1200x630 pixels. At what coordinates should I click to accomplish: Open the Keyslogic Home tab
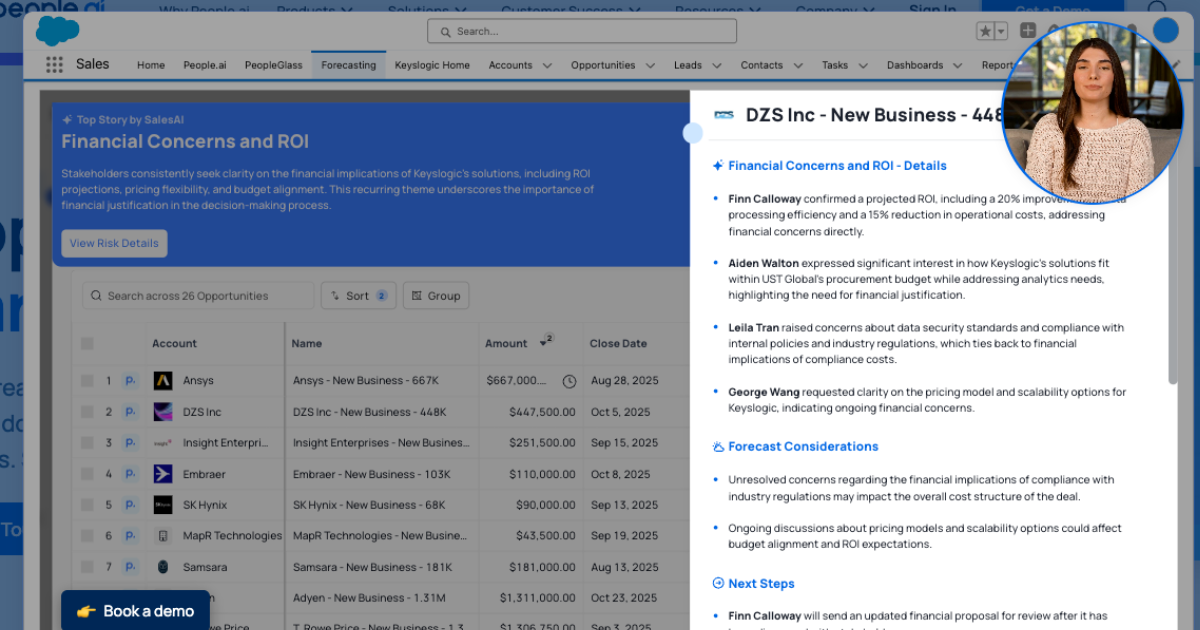[432, 65]
